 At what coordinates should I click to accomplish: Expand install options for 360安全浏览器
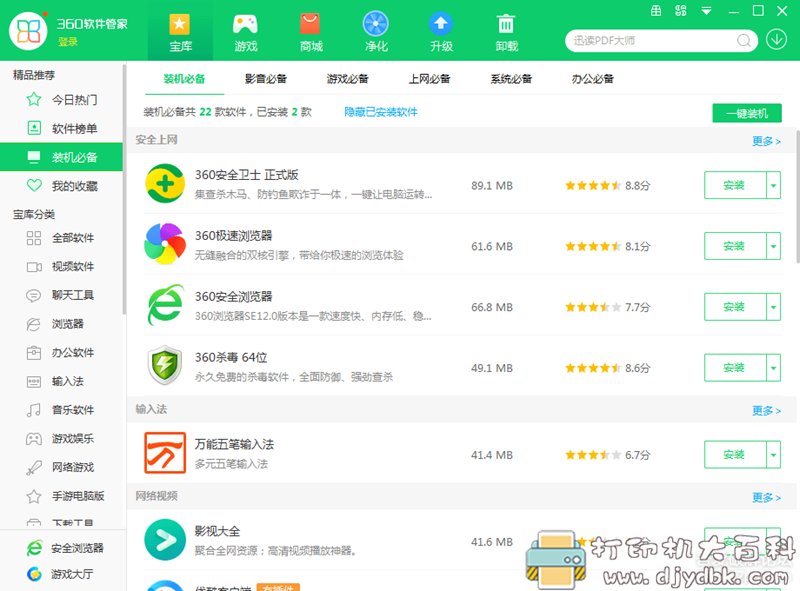(x=773, y=307)
